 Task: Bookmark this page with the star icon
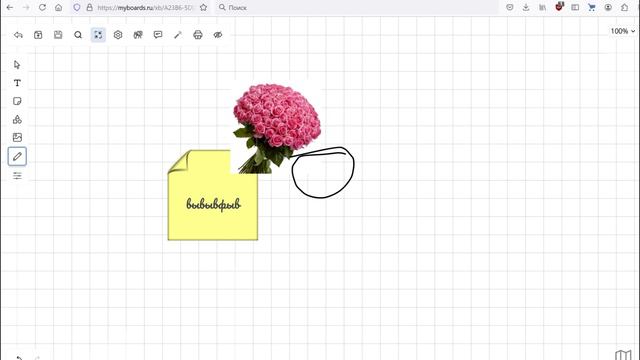pos(203,7)
